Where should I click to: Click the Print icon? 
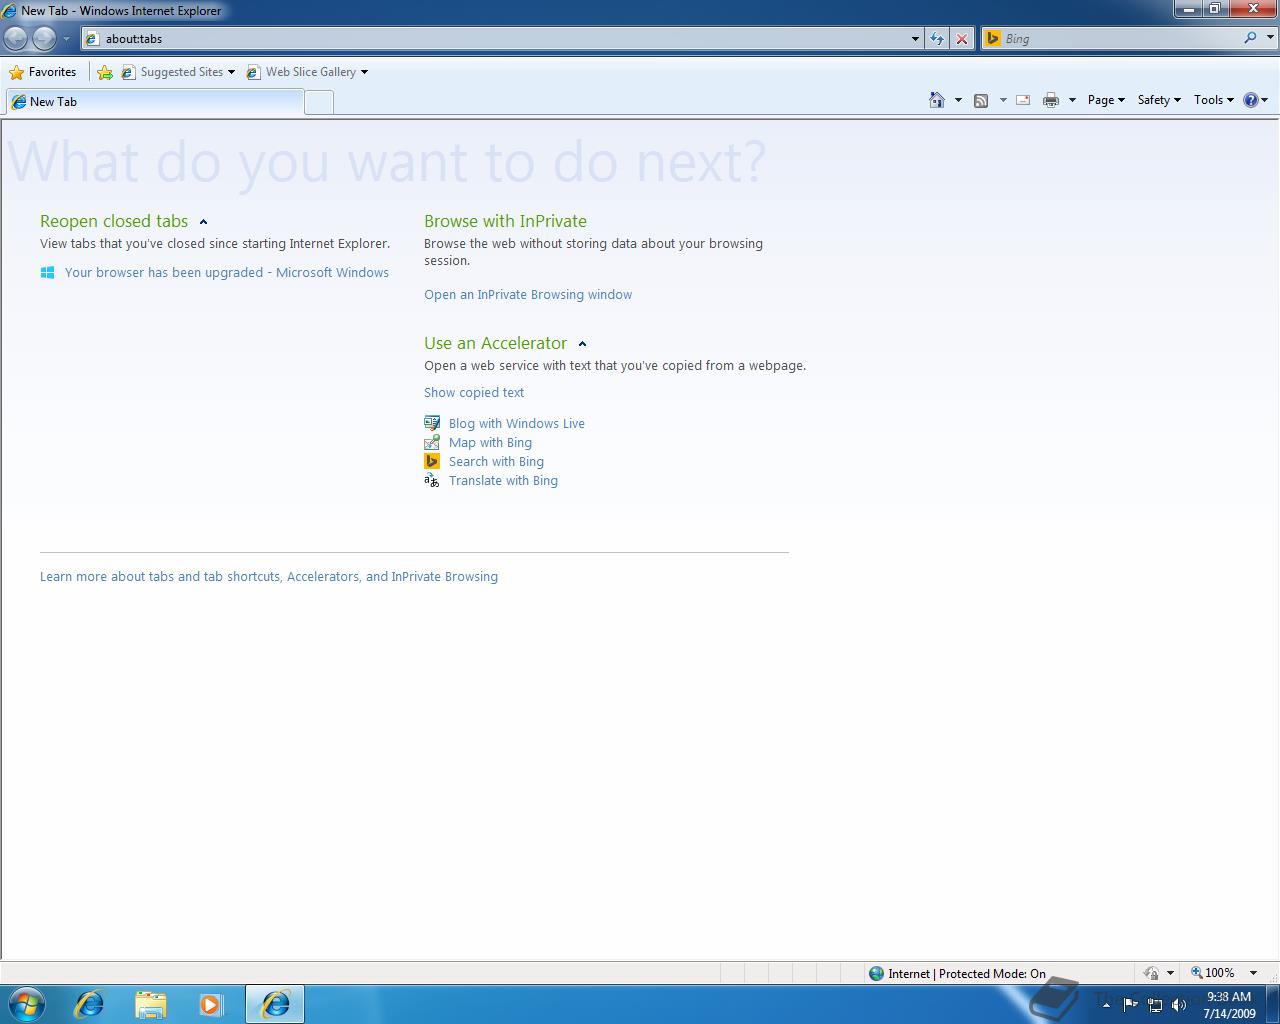[1051, 100]
